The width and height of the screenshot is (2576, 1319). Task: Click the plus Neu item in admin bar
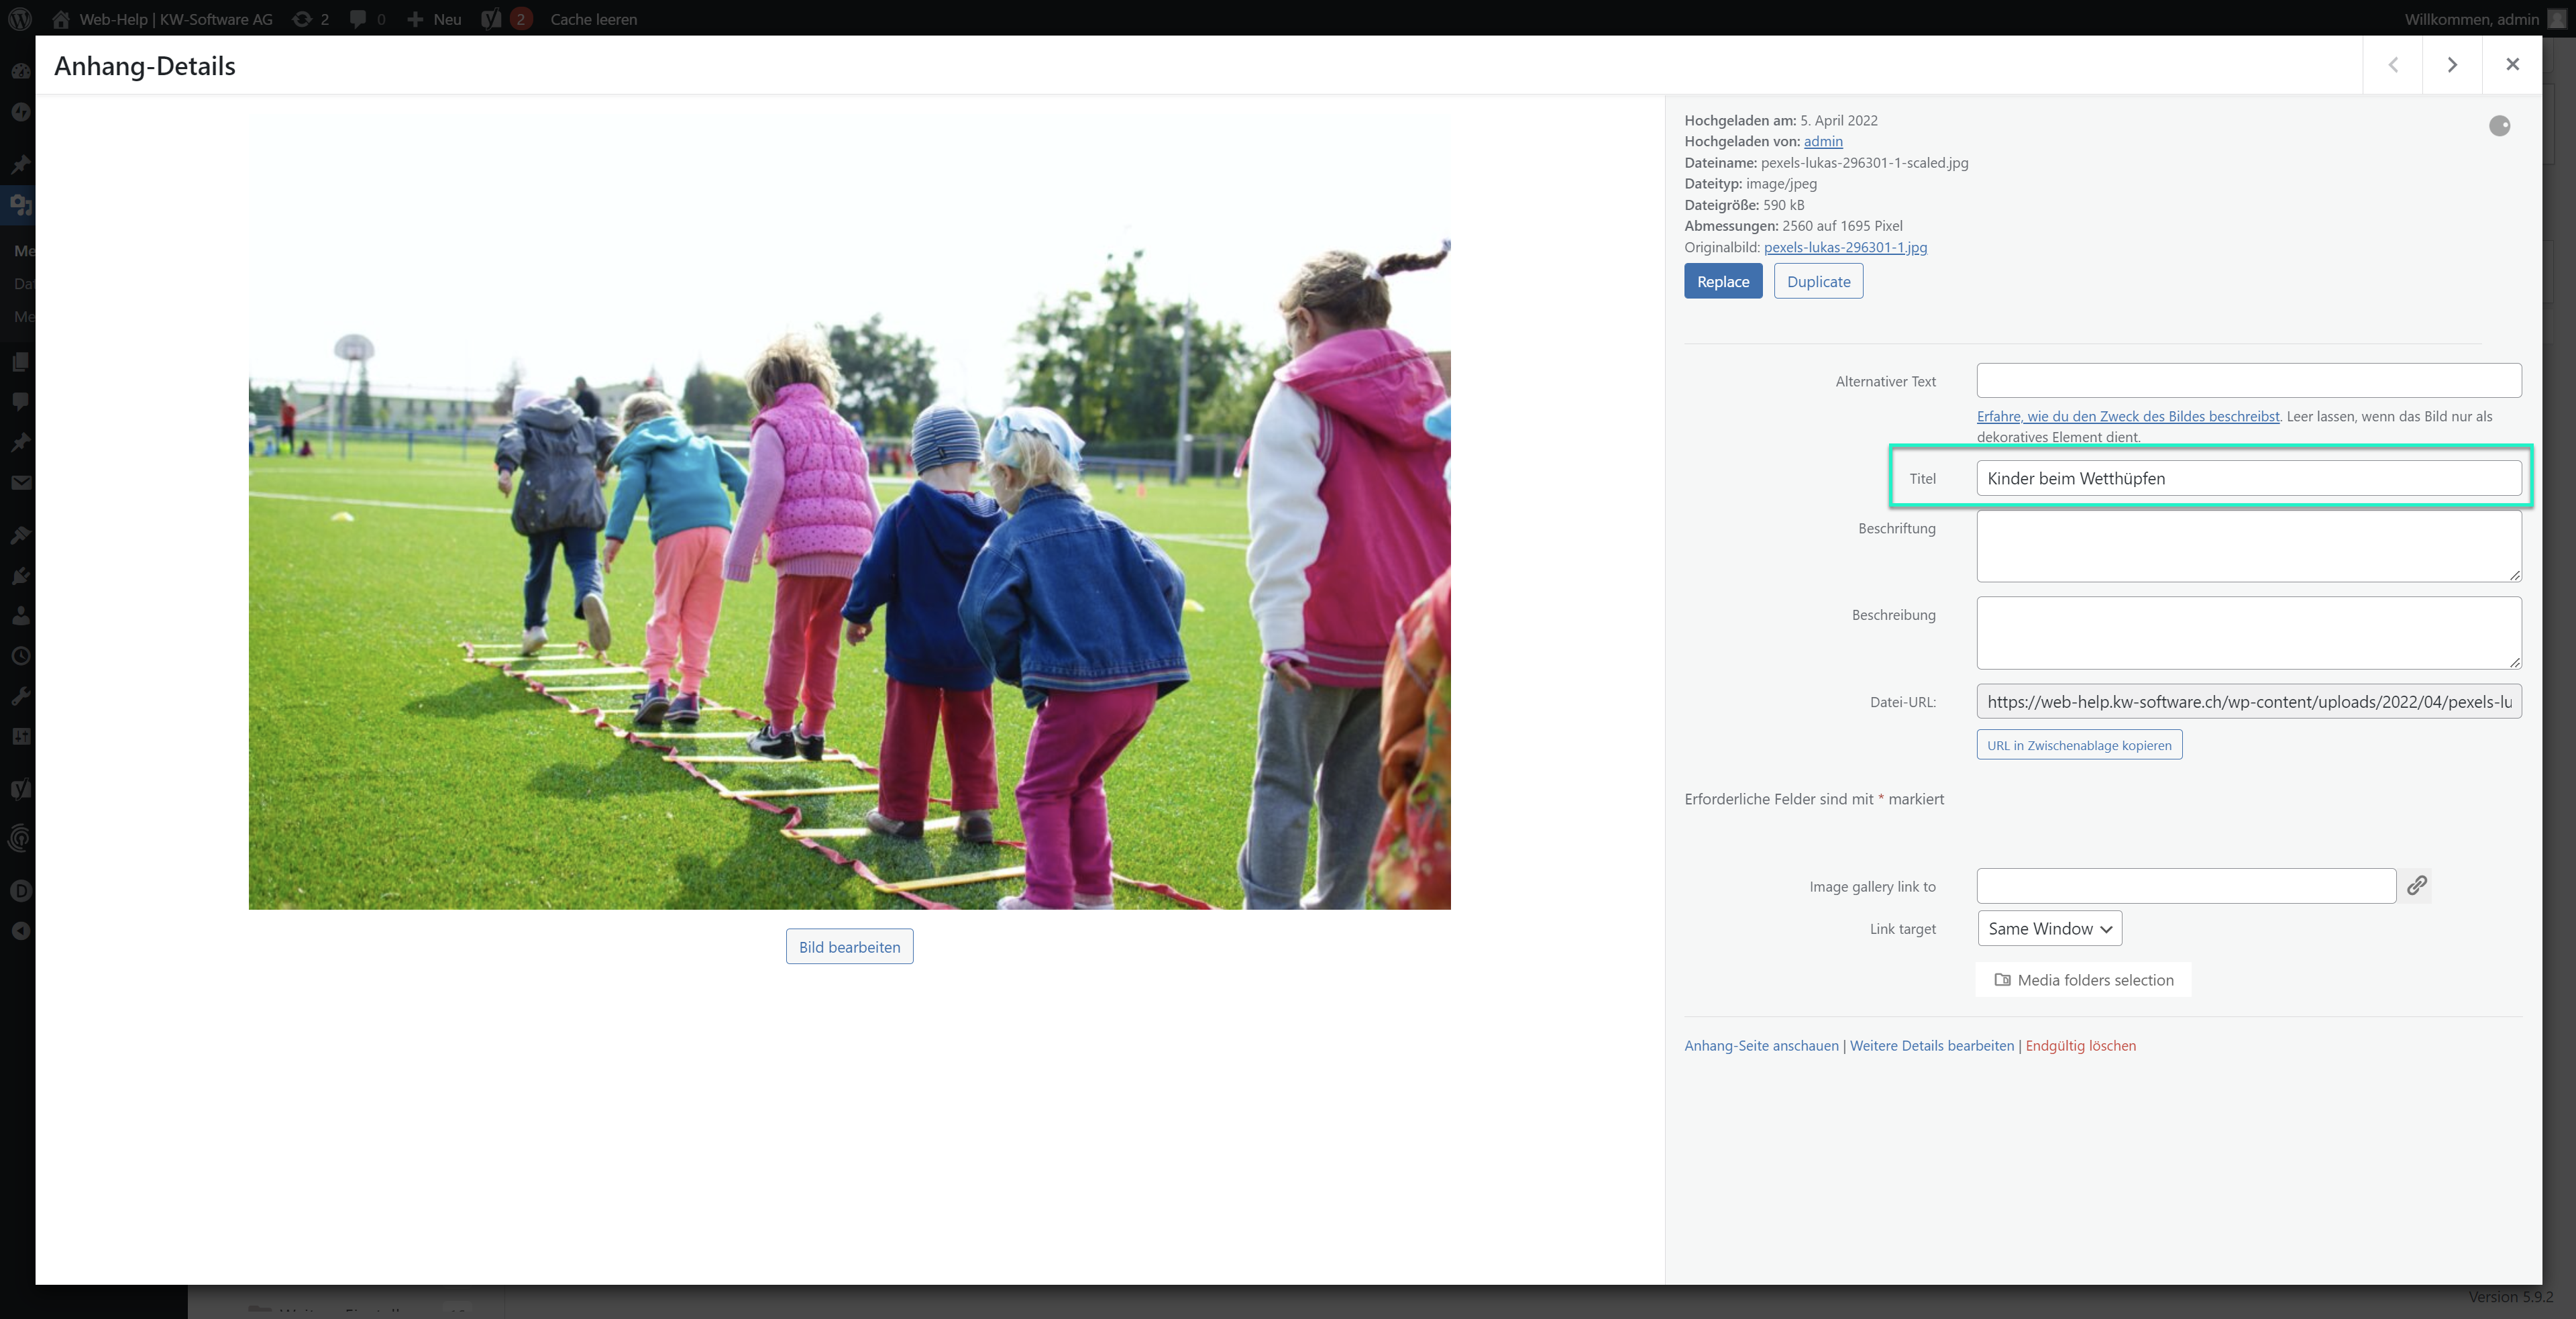(434, 19)
